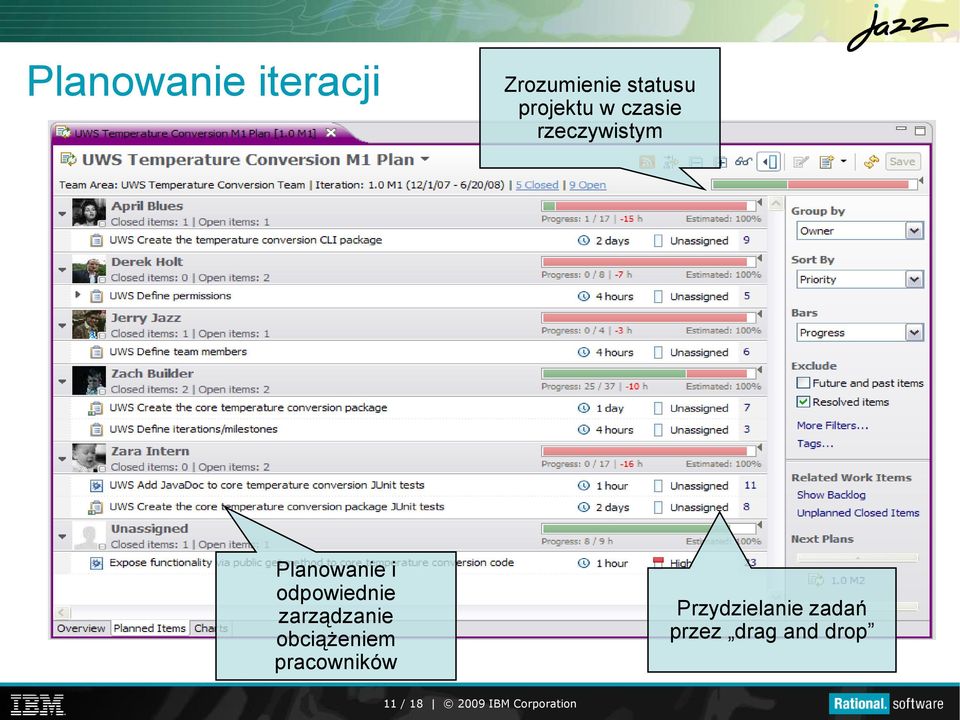Expand the UWS Define permissions item
The image size is (960, 720).
pos(78,295)
